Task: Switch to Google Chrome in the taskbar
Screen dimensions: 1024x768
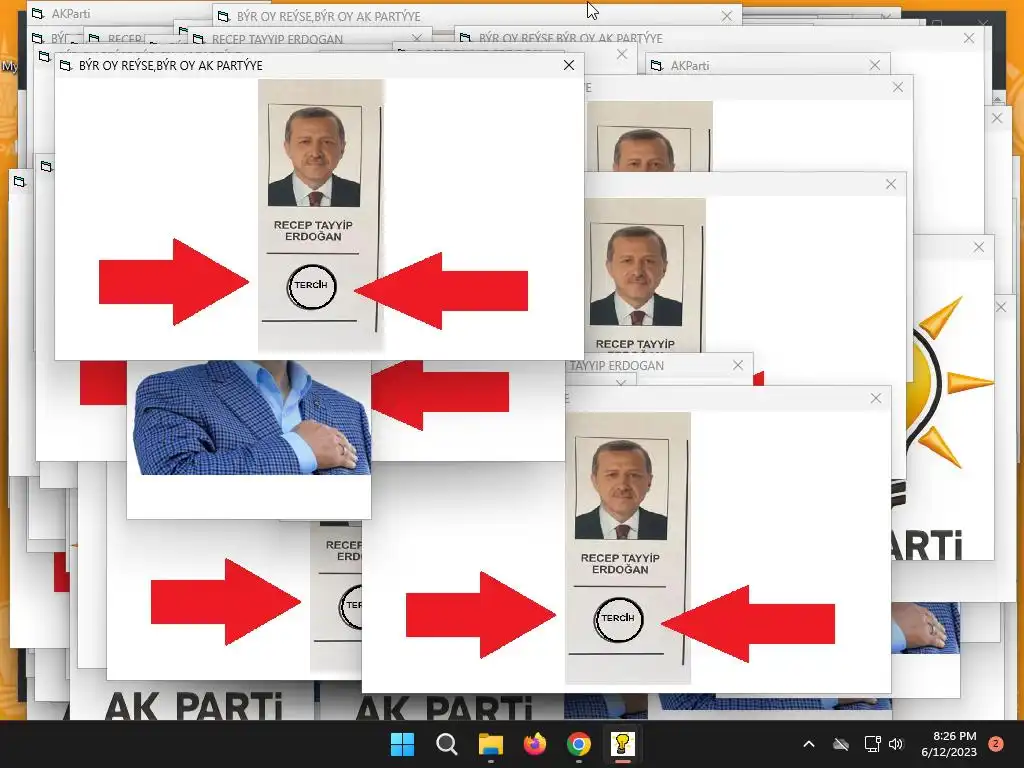Action: tap(579, 744)
